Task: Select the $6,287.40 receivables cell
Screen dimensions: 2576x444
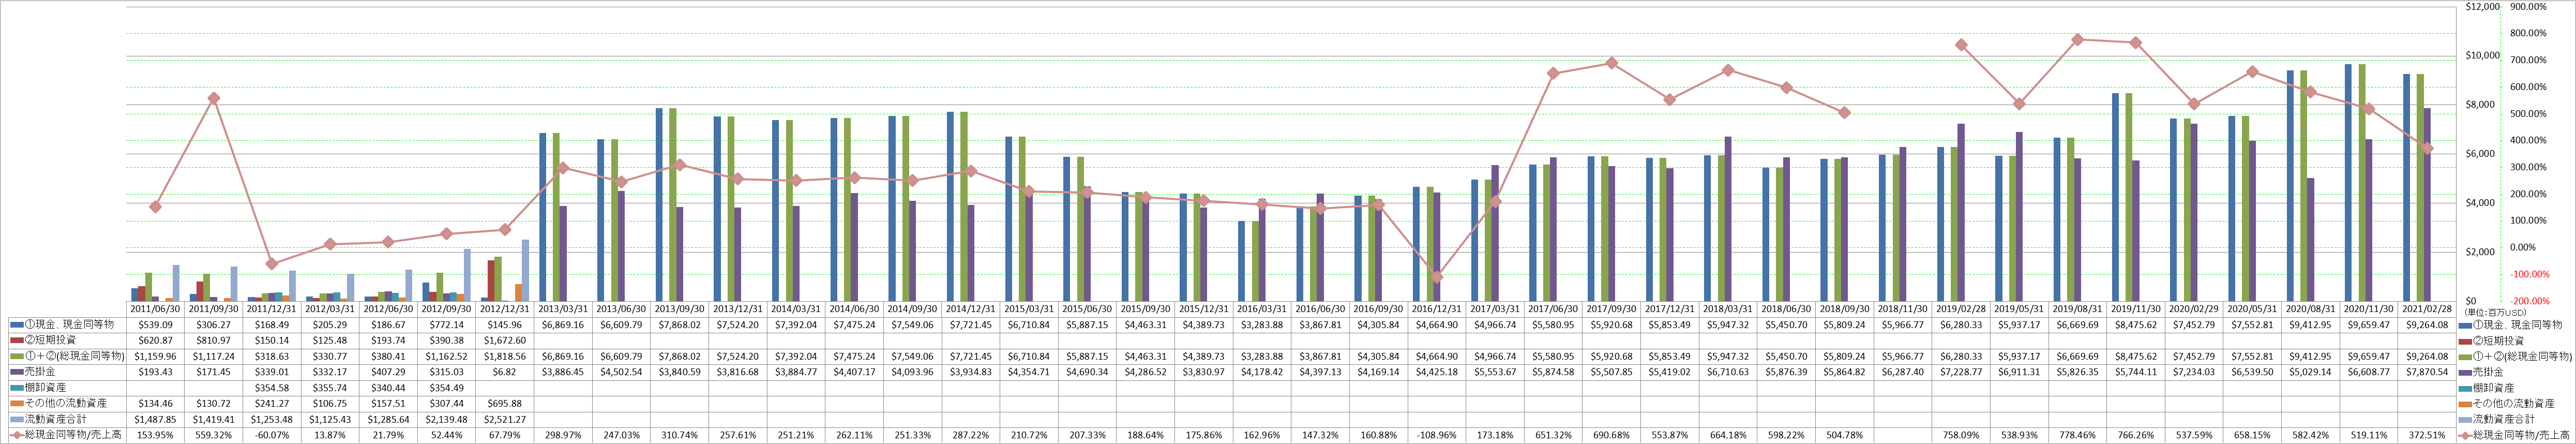Action: tap(1904, 372)
